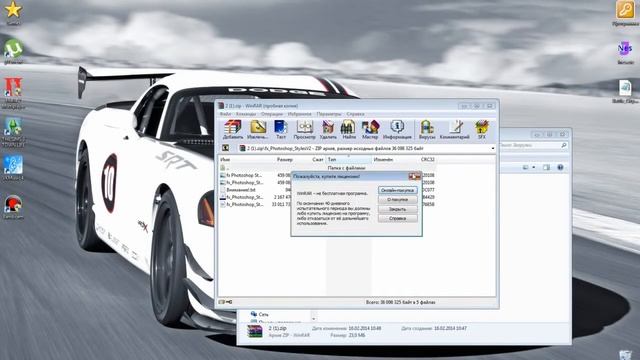Open the Комментарий (Comment) tool
Screen dimensions: 640x360
455,129
